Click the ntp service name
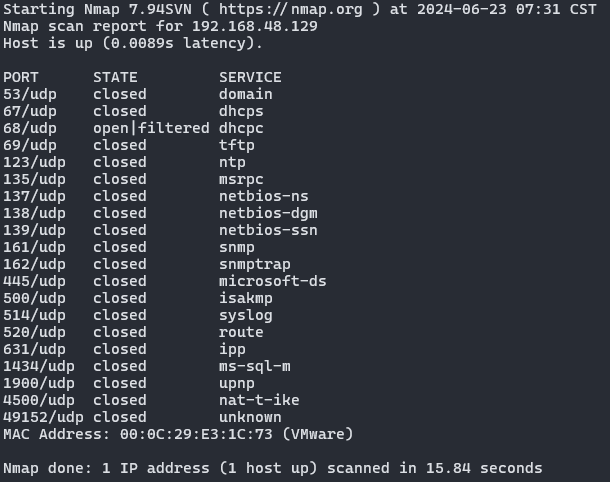 (x=232, y=162)
